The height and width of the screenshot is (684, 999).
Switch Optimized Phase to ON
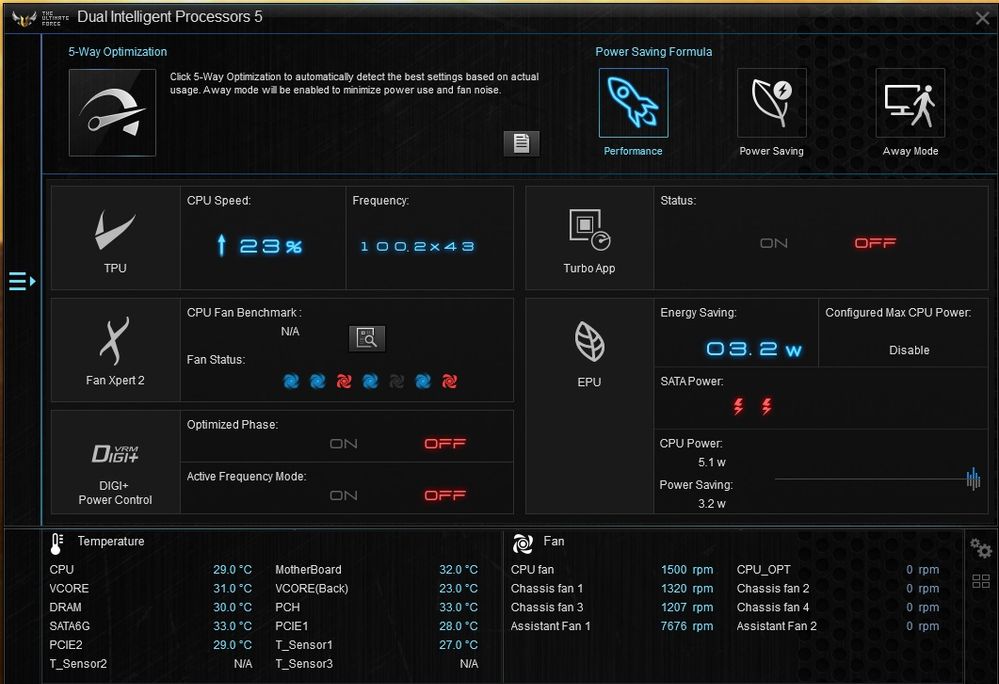(x=343, y=444)
